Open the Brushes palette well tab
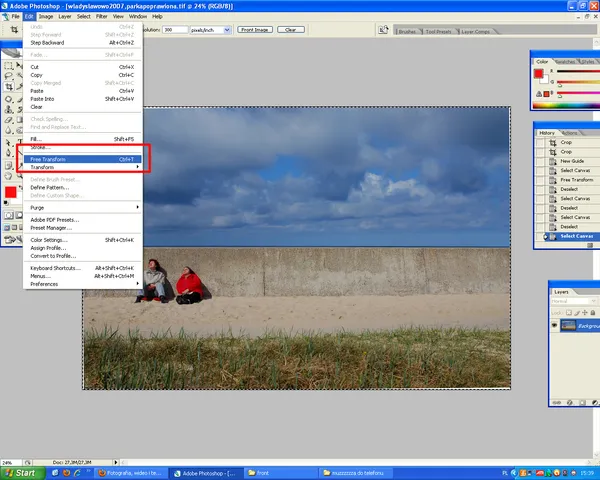The height and width of the screenshot is (480, 600). (x=407, y=31)
